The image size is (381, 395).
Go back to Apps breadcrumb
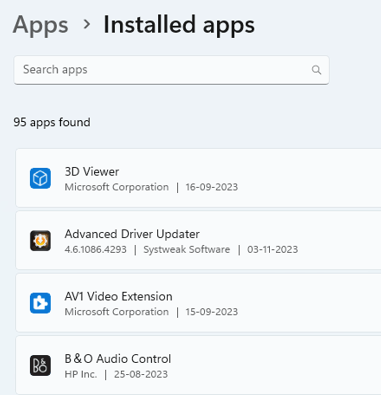(41, 25)
